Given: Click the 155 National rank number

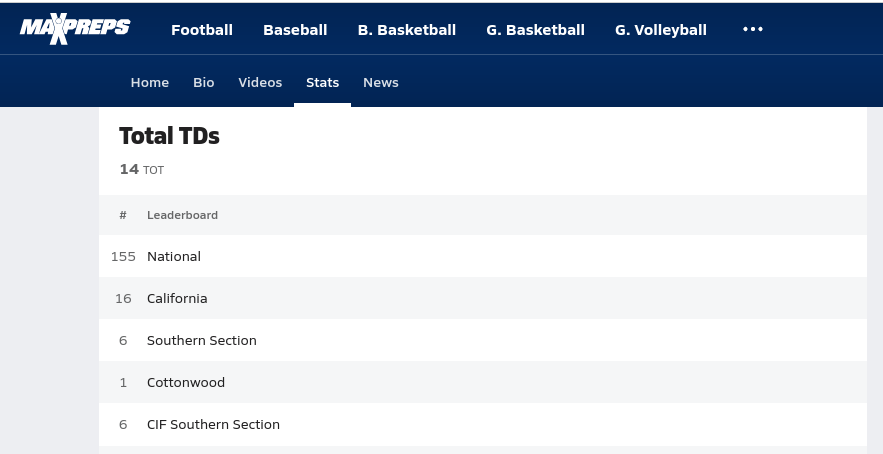Looking at the screenshot, I should point(123,257).
